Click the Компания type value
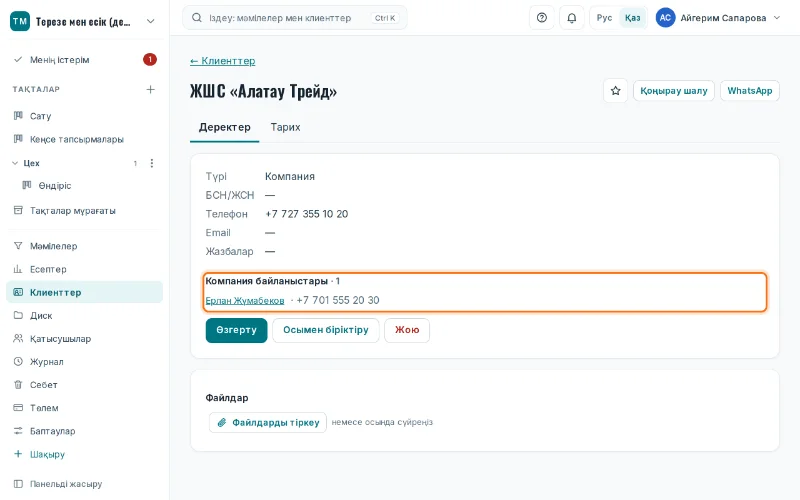 [290, 177]
